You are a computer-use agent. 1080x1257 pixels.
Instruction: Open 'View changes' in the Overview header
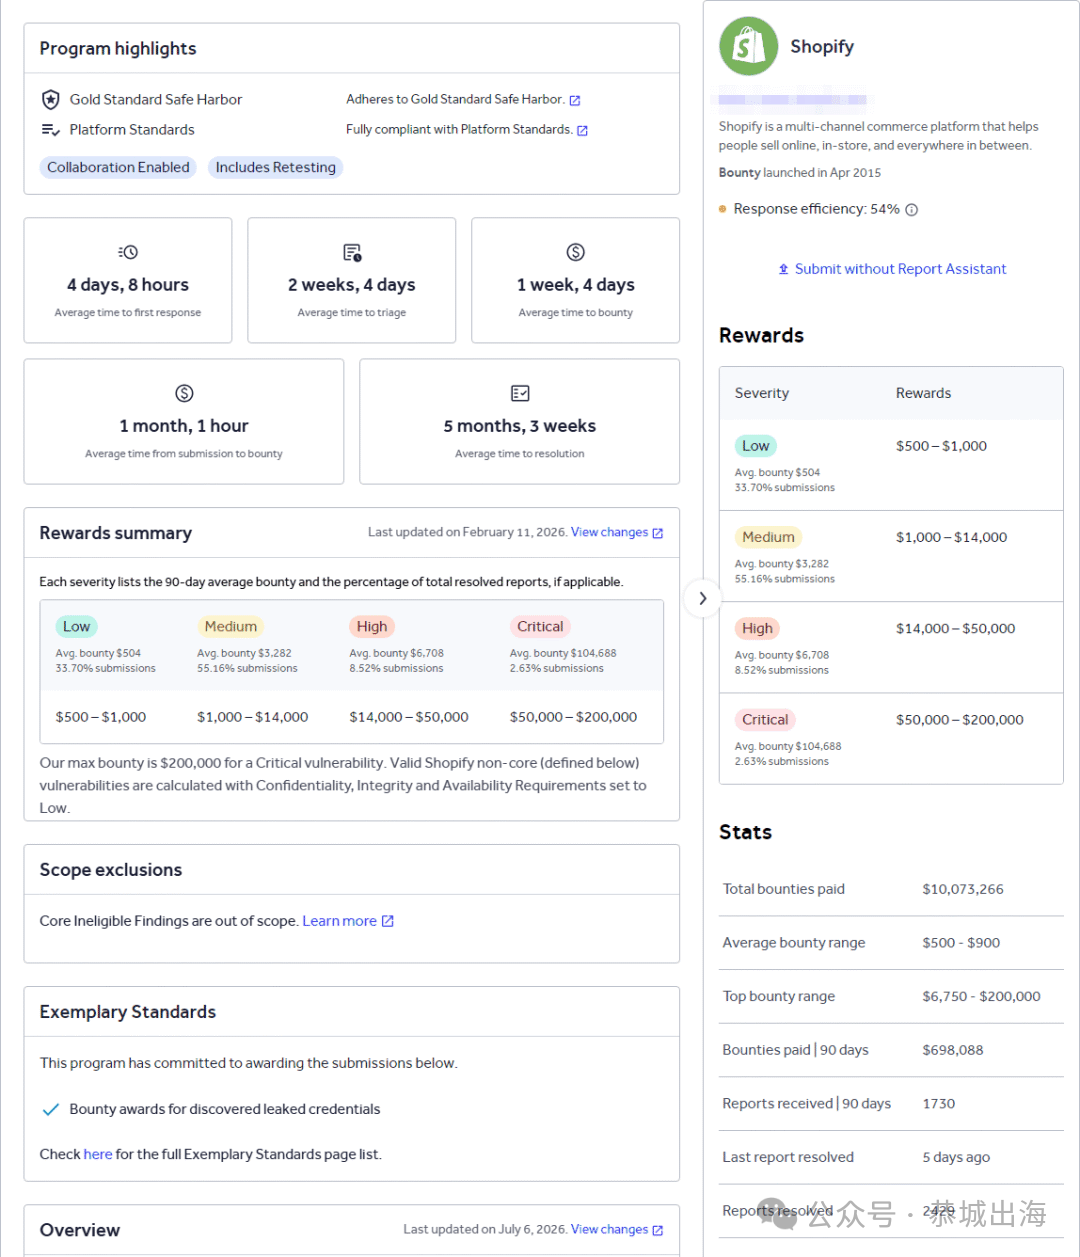(x=617, y=1229)
